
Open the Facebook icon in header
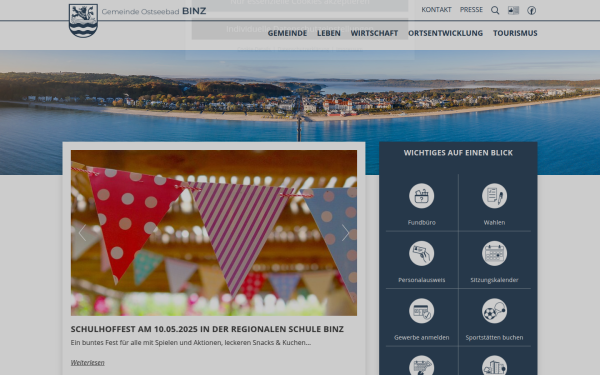(532, 10)
